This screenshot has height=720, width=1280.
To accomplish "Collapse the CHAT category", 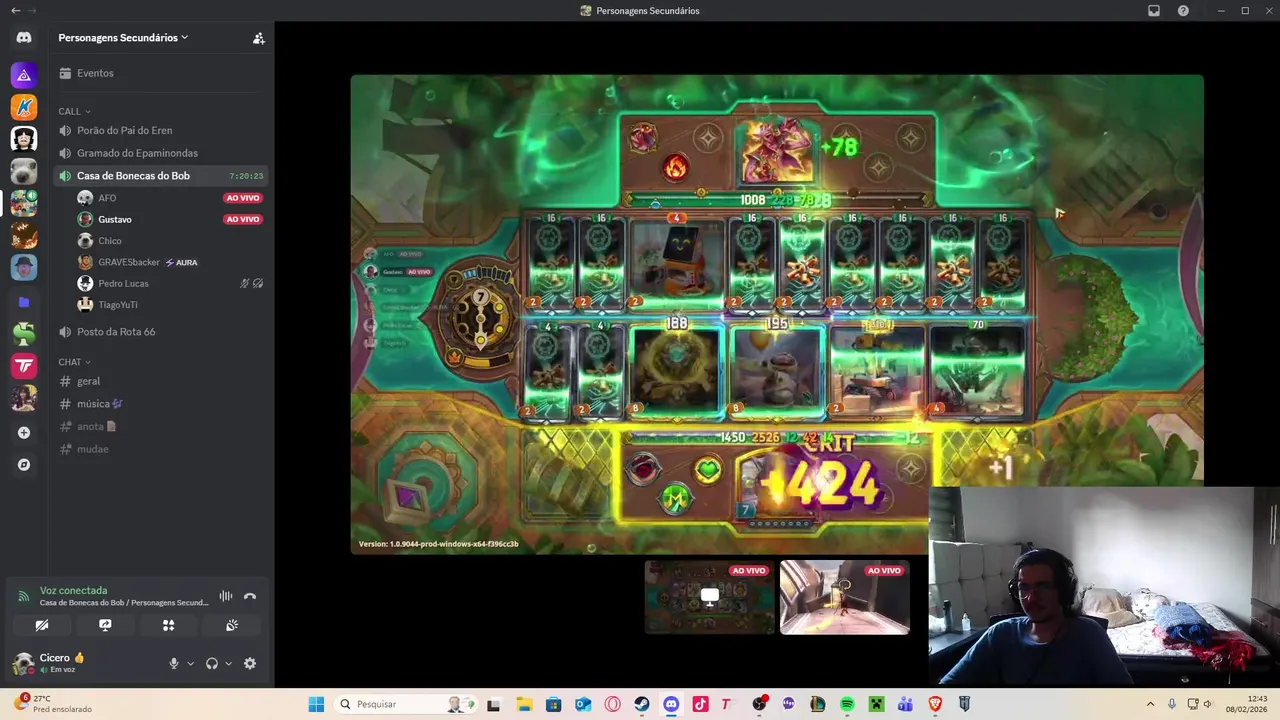I will tap(75, 362).
